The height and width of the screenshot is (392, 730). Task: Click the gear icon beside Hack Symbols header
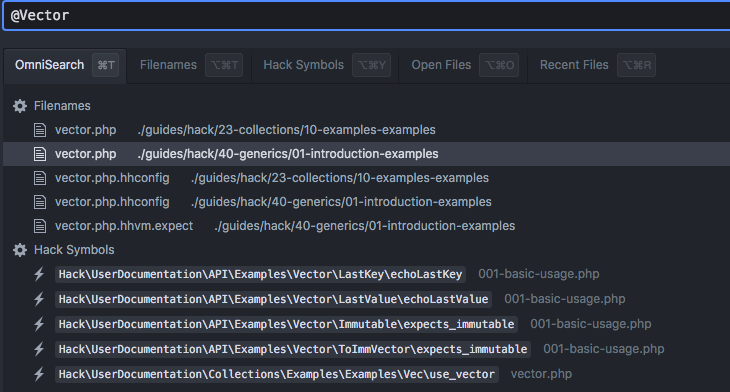point(20,250)
